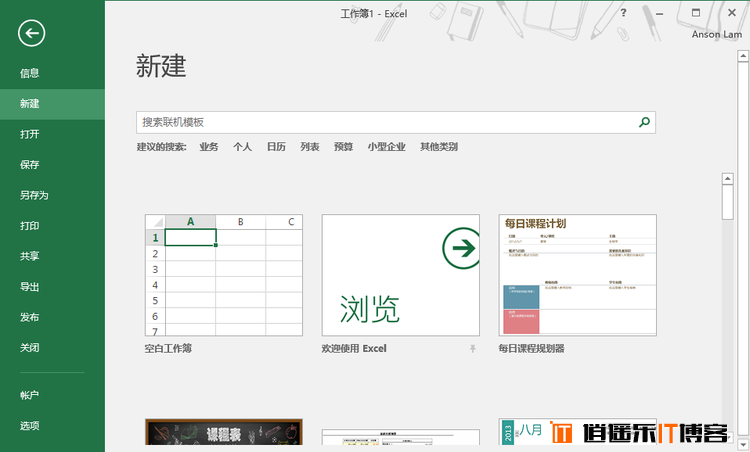Search suggested category 预算
Screen dimensions: 750x452
point(343,147)
